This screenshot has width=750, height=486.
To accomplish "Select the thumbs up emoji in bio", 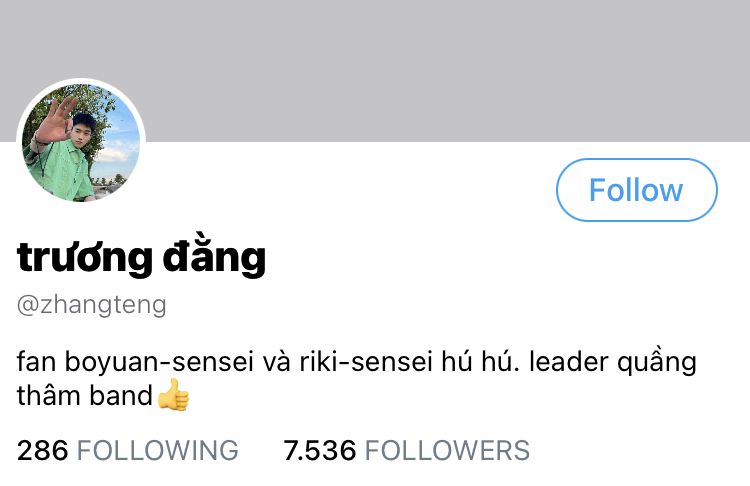I will [174, 395].
